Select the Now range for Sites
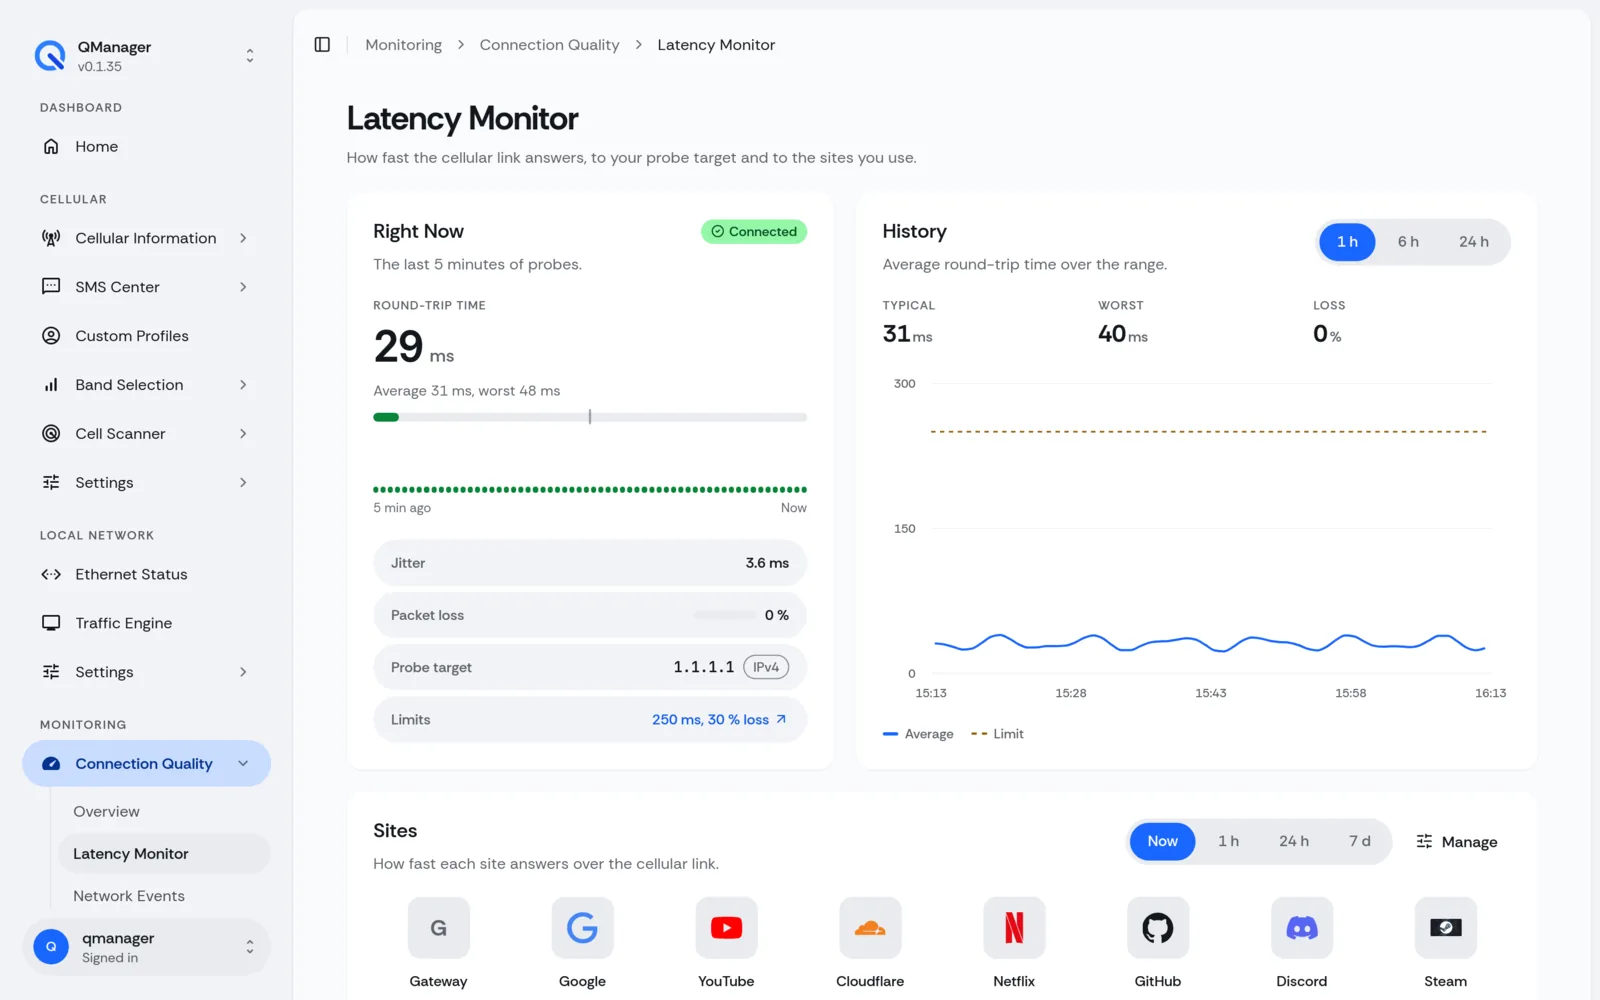The height and width of the screenshot is (1000, 1600). tap(1162, 842)
